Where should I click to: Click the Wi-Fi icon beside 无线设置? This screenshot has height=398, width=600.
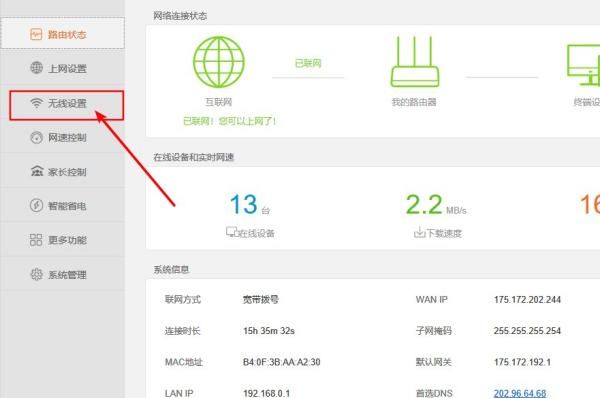pos(36,103)
